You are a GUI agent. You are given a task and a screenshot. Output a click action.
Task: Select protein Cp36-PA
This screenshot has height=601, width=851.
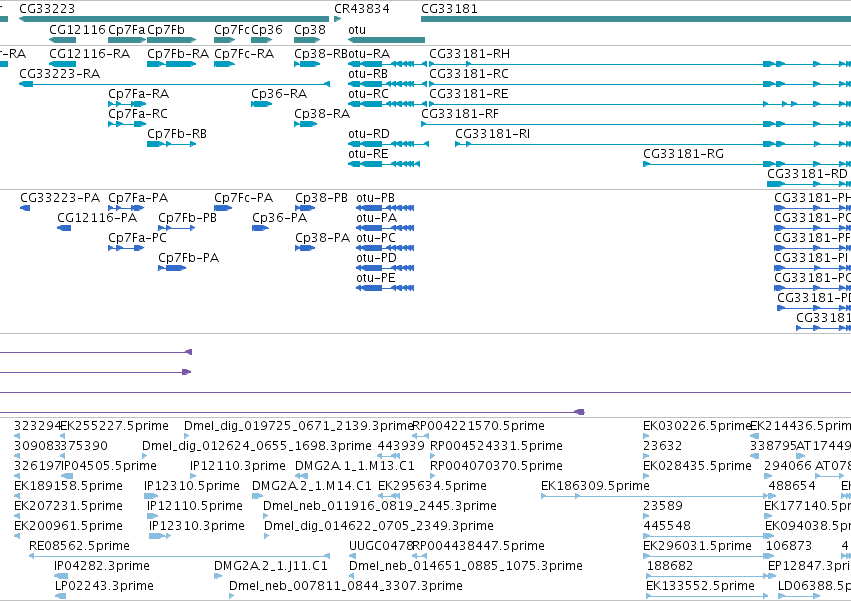coord(261,228)
